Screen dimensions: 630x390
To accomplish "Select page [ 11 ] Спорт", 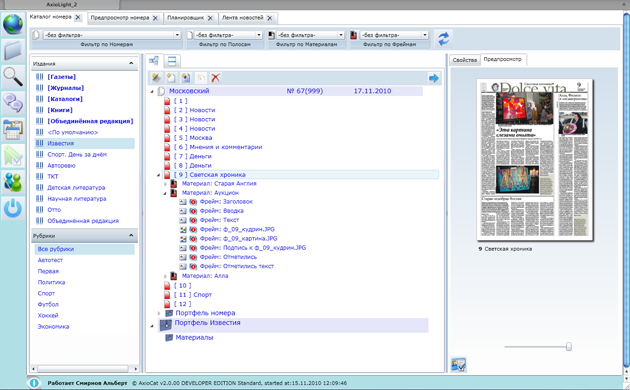I will pos(193,294).
